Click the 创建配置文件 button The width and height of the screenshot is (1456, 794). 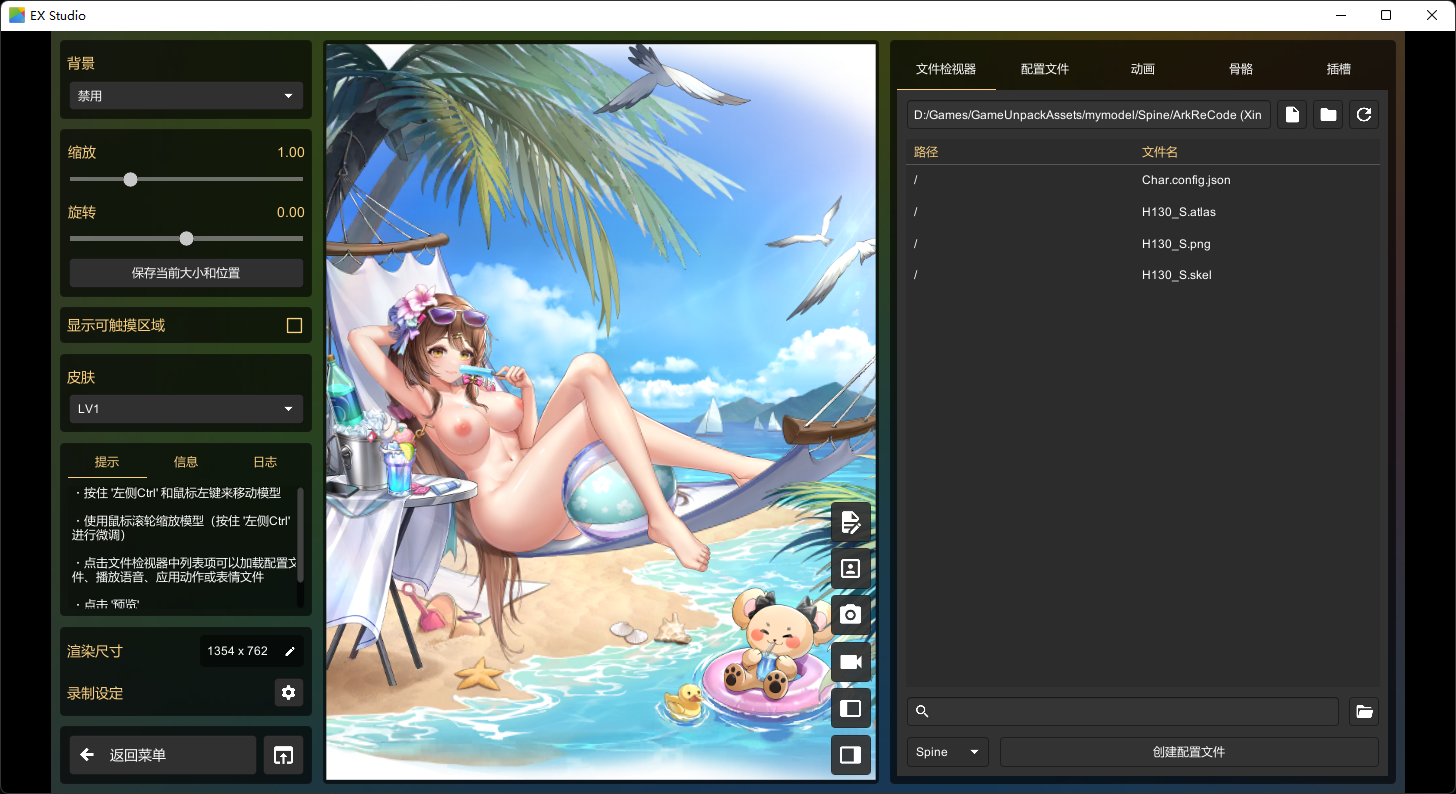pyautogui.click(x=1189, y=752)
